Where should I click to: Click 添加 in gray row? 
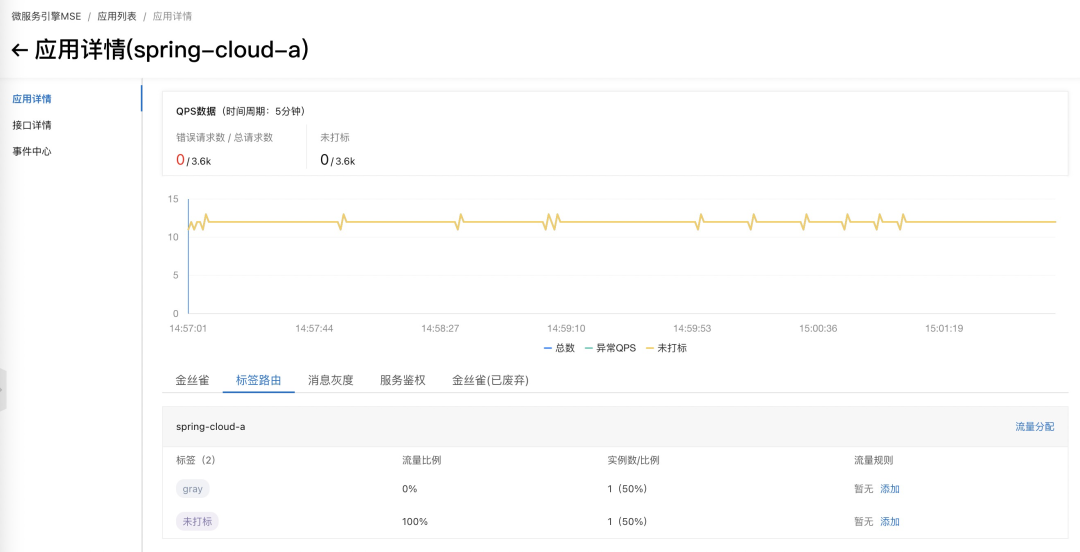[x=890, y=489]
